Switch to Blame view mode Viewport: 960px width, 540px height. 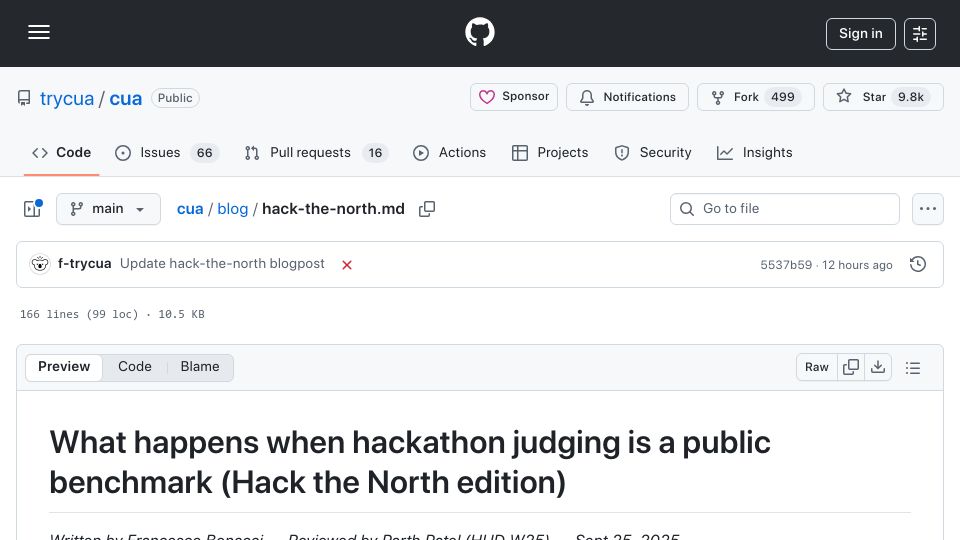[x=200, y=367]
